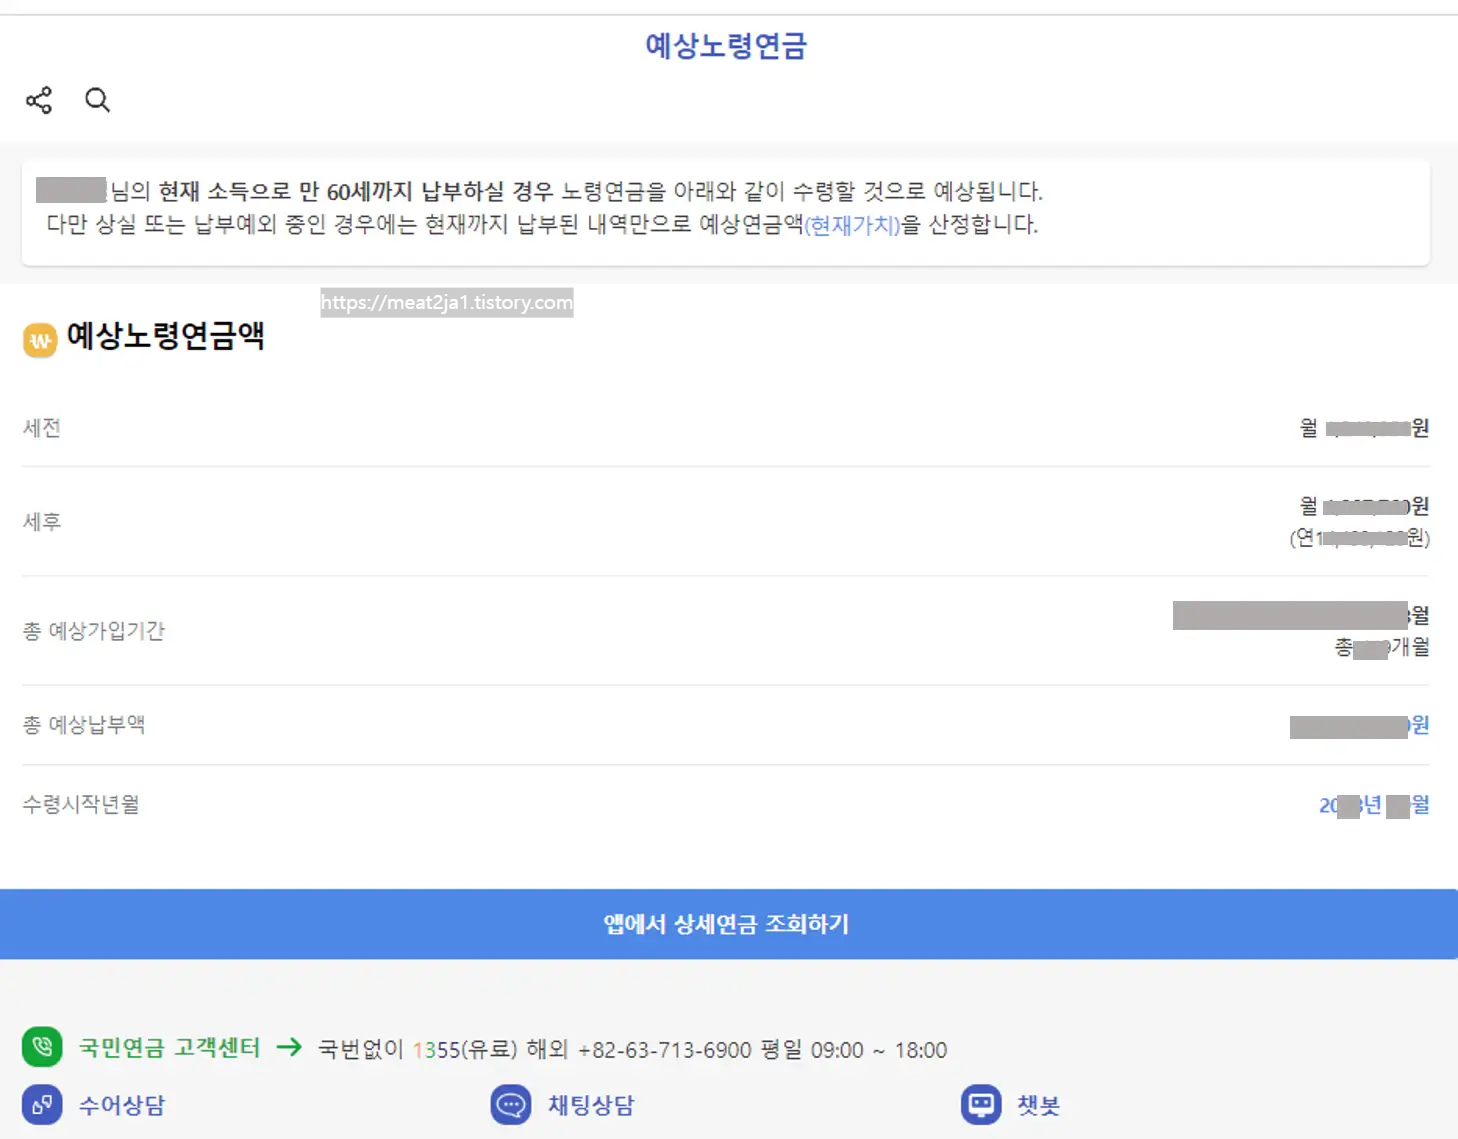Open the 국민연금 고객센터 link
Viewport: 1458px width, 1139px height.
click(x=168, y=1048)
